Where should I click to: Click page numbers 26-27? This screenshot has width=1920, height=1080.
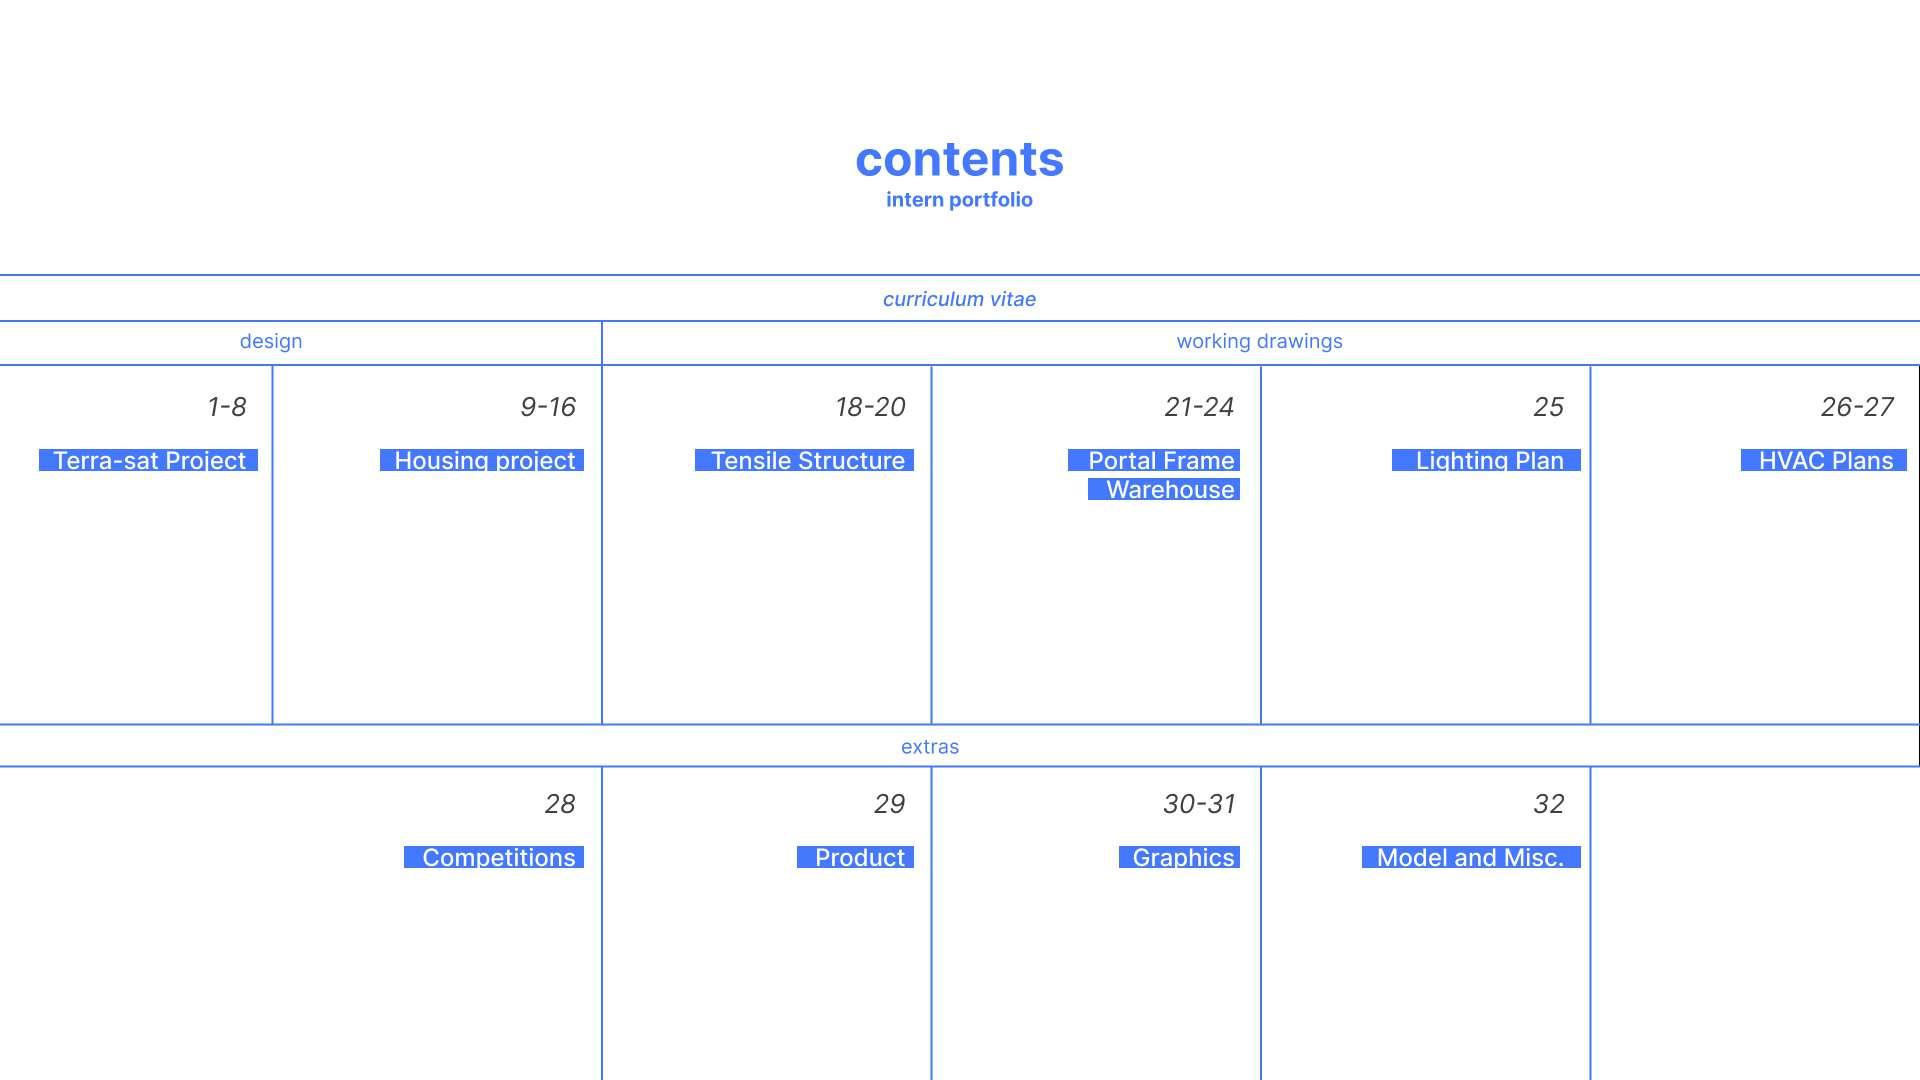(1856, 407)
